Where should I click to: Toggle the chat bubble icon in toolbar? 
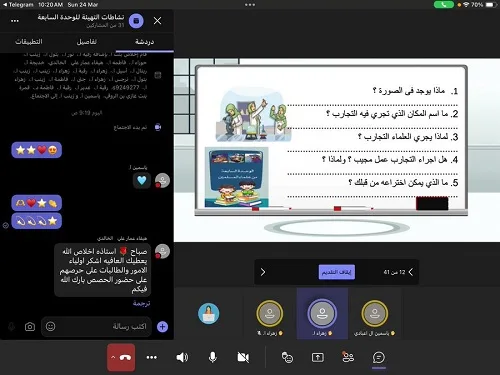379,357
